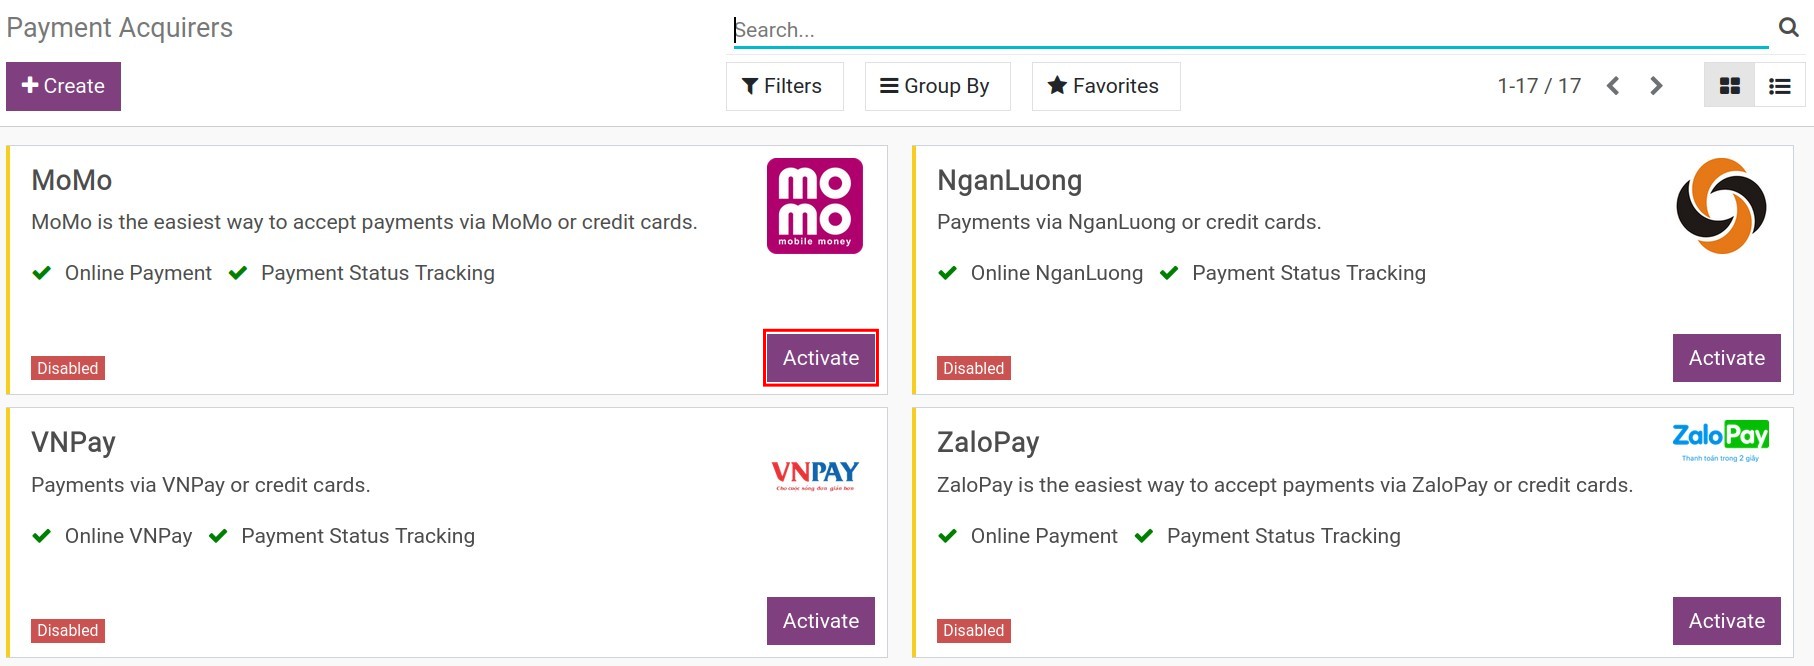Click the NganLuong logo icon
The width and height of the screenshot is (1814, 666).
(x=1720, y=206)
